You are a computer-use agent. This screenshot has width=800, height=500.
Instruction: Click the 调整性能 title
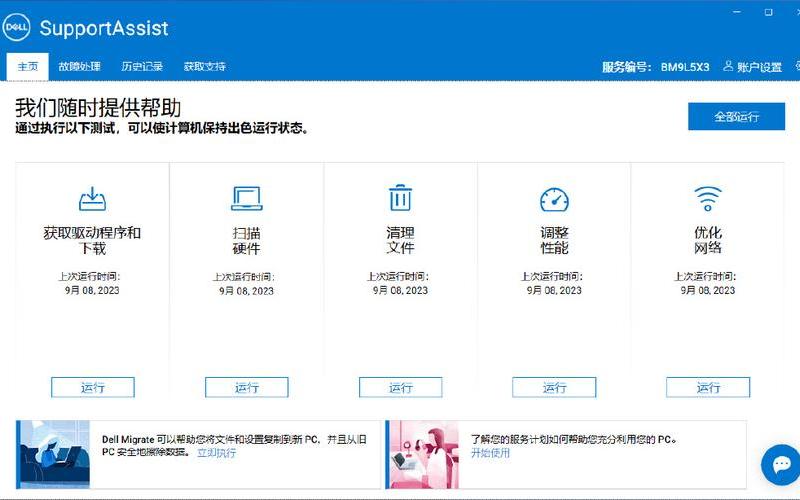554,240
